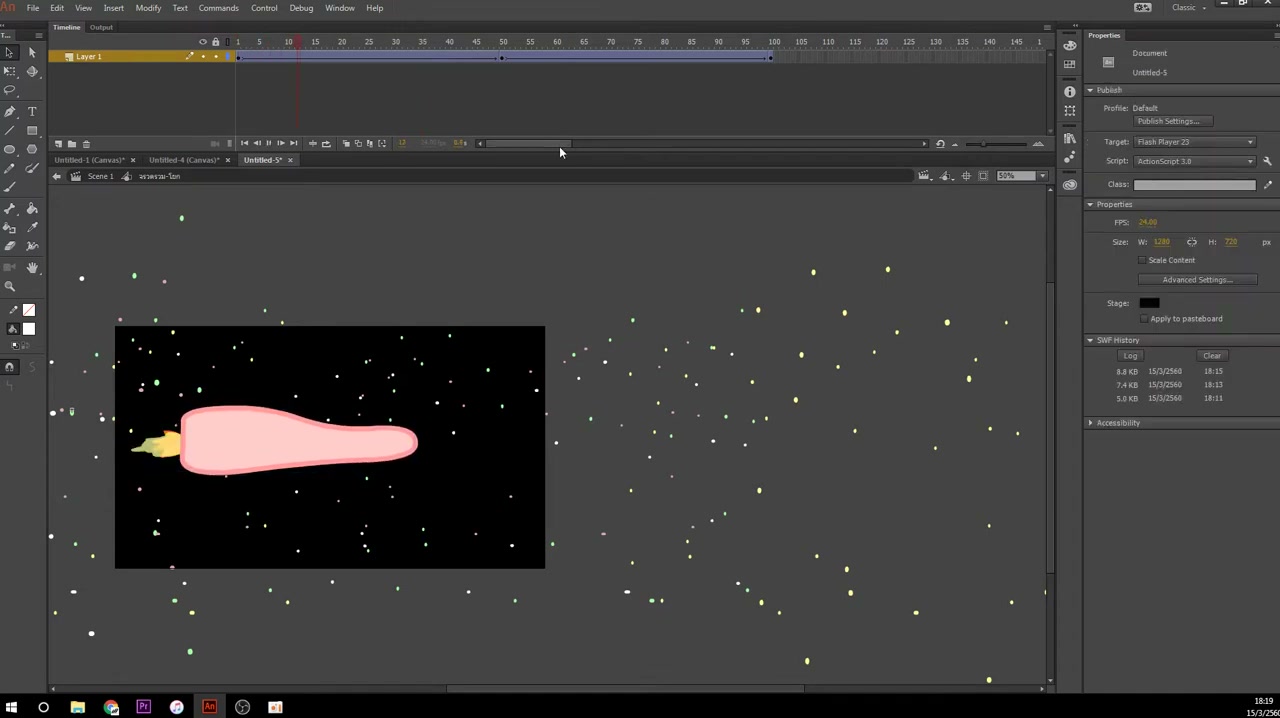Select the Text tool

[x=32, y=111]
